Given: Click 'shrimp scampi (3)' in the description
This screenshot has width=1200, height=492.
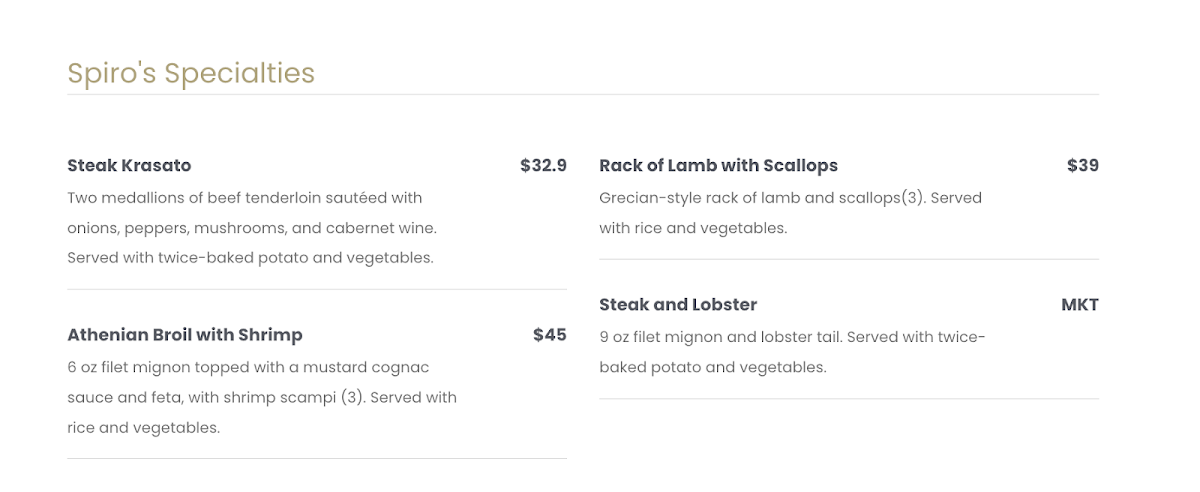Looking at the screenshot, I should (x=297, y=398).
